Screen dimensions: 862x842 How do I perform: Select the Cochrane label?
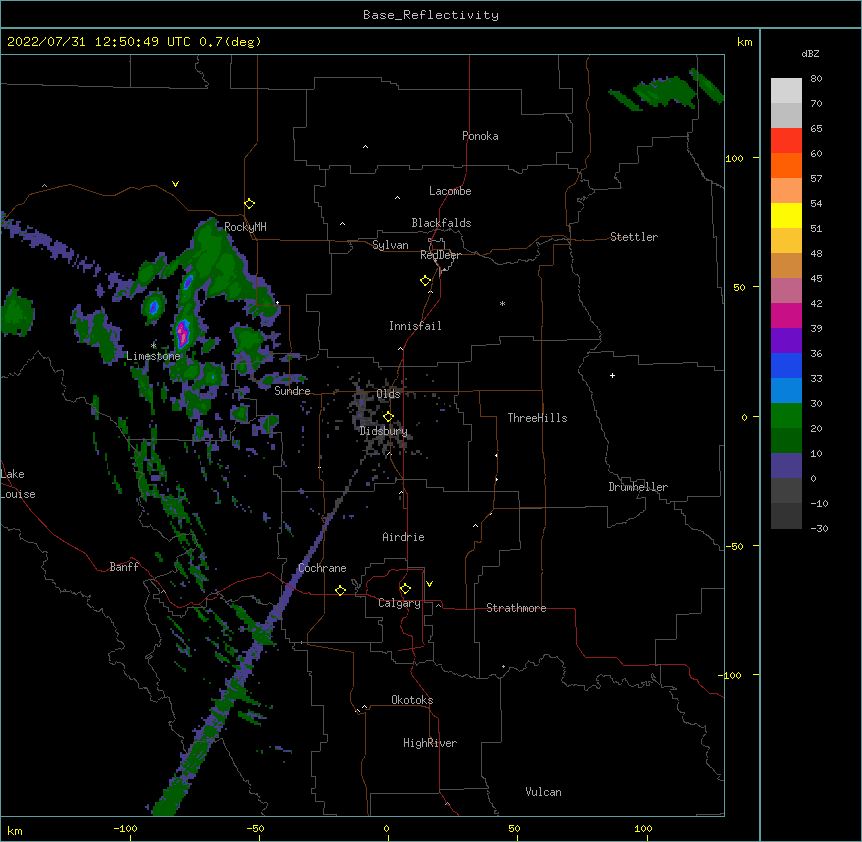click(x=322, y=568)
